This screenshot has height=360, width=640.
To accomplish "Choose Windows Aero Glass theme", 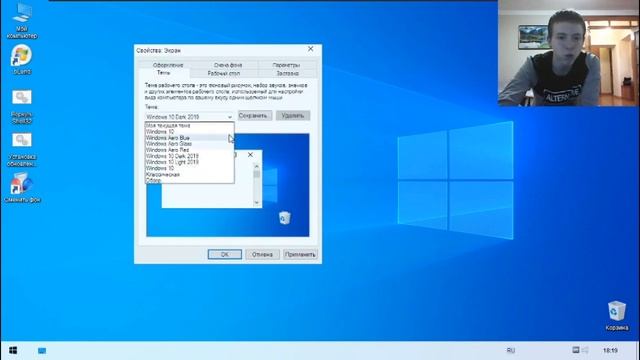I will pyautogui.click(x=189, y=144).
